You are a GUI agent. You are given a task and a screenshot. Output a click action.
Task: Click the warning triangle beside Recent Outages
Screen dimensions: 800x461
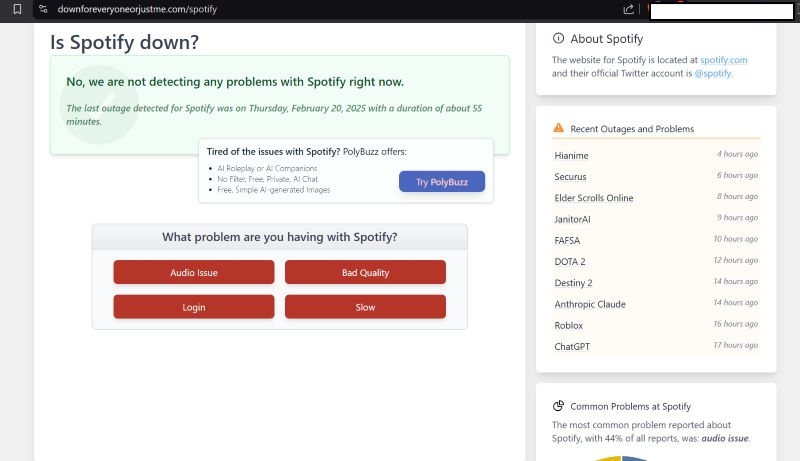559,128
